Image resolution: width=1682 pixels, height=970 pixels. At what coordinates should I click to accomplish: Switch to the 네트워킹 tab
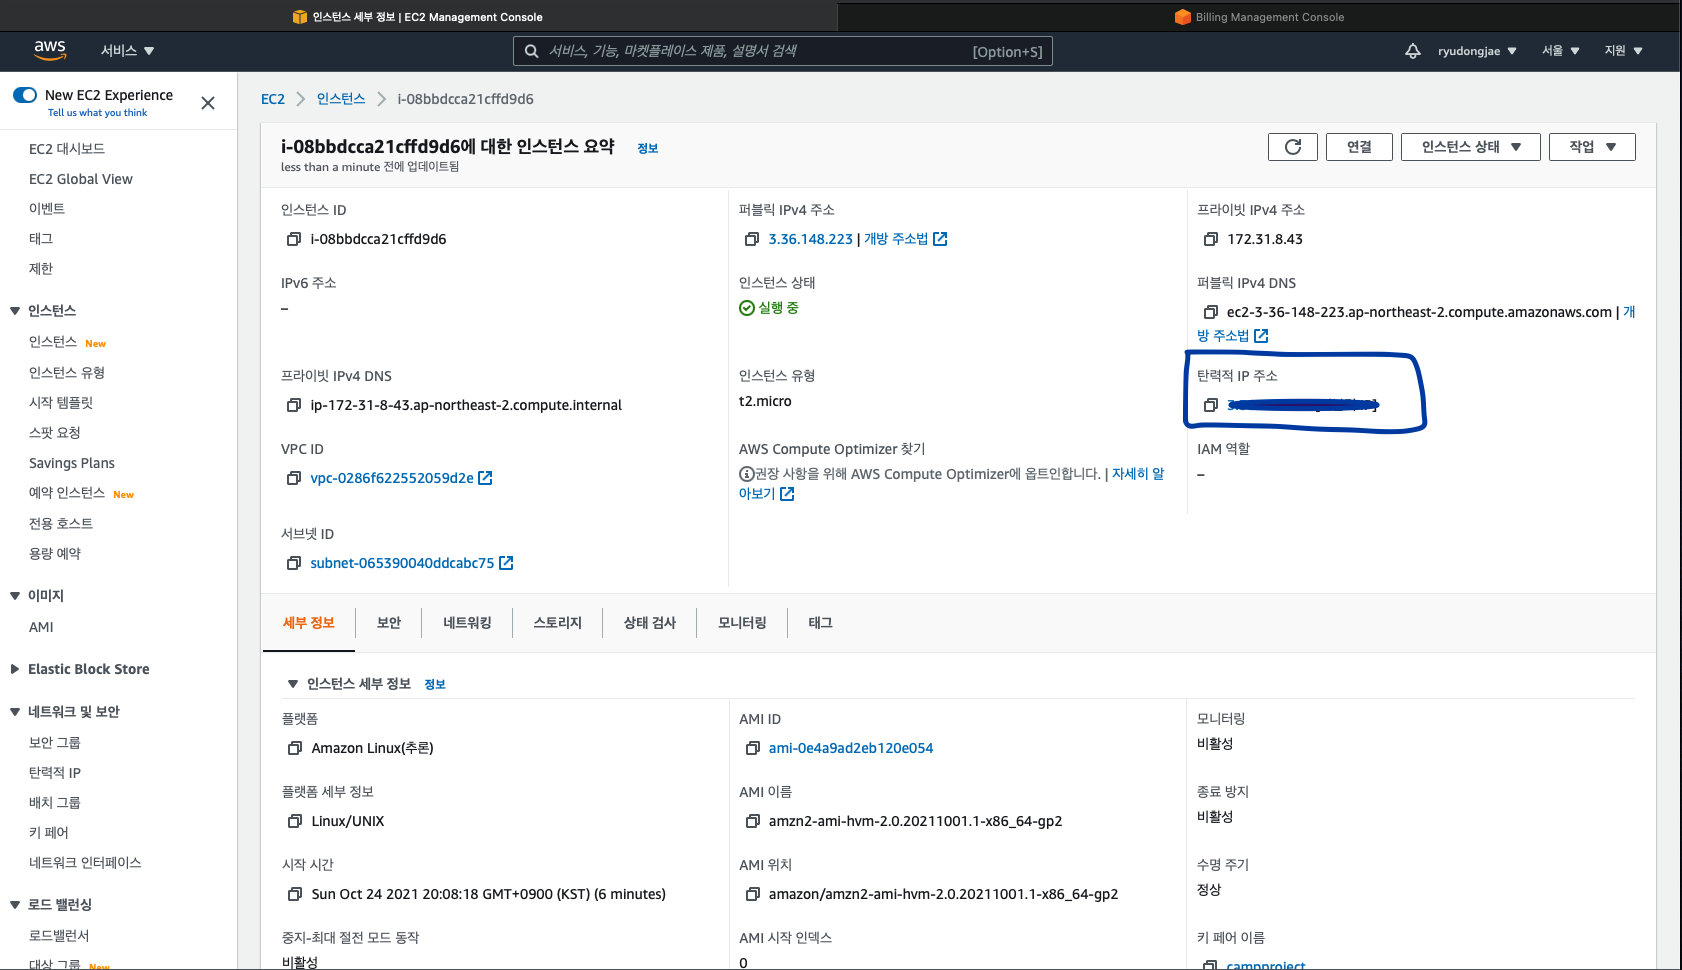[x=467, y=623]
